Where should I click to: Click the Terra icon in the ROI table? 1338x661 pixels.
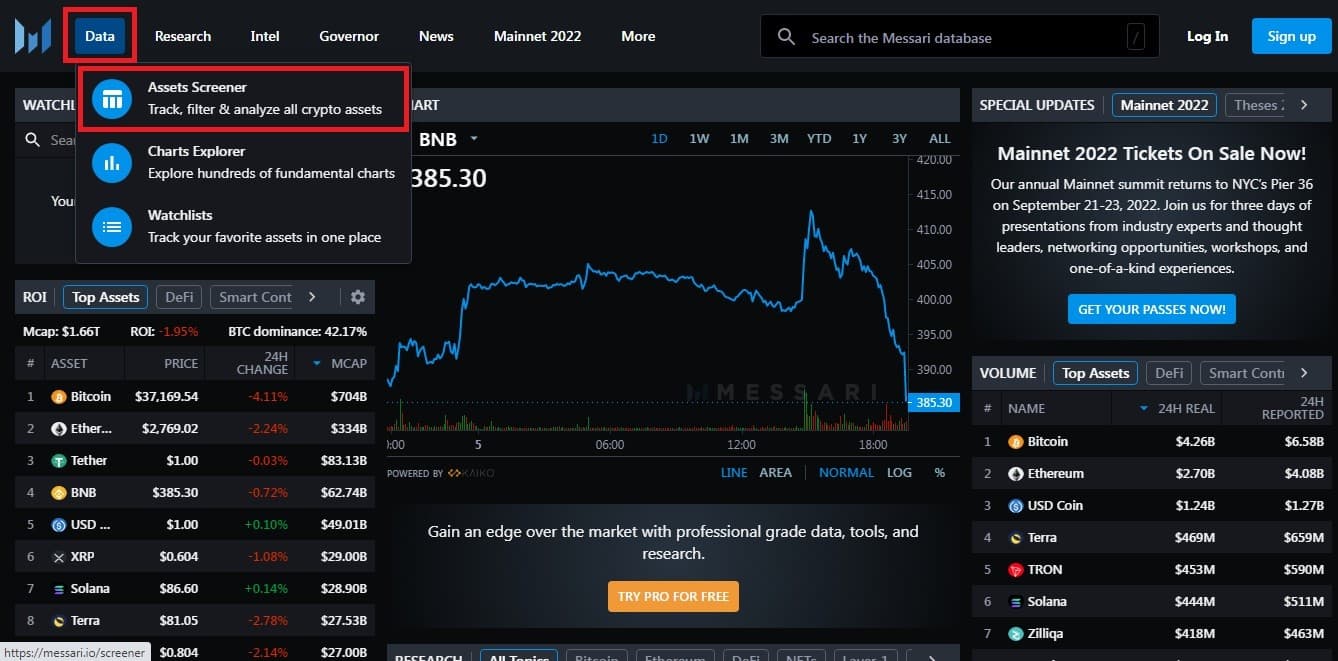pos(59,621)
